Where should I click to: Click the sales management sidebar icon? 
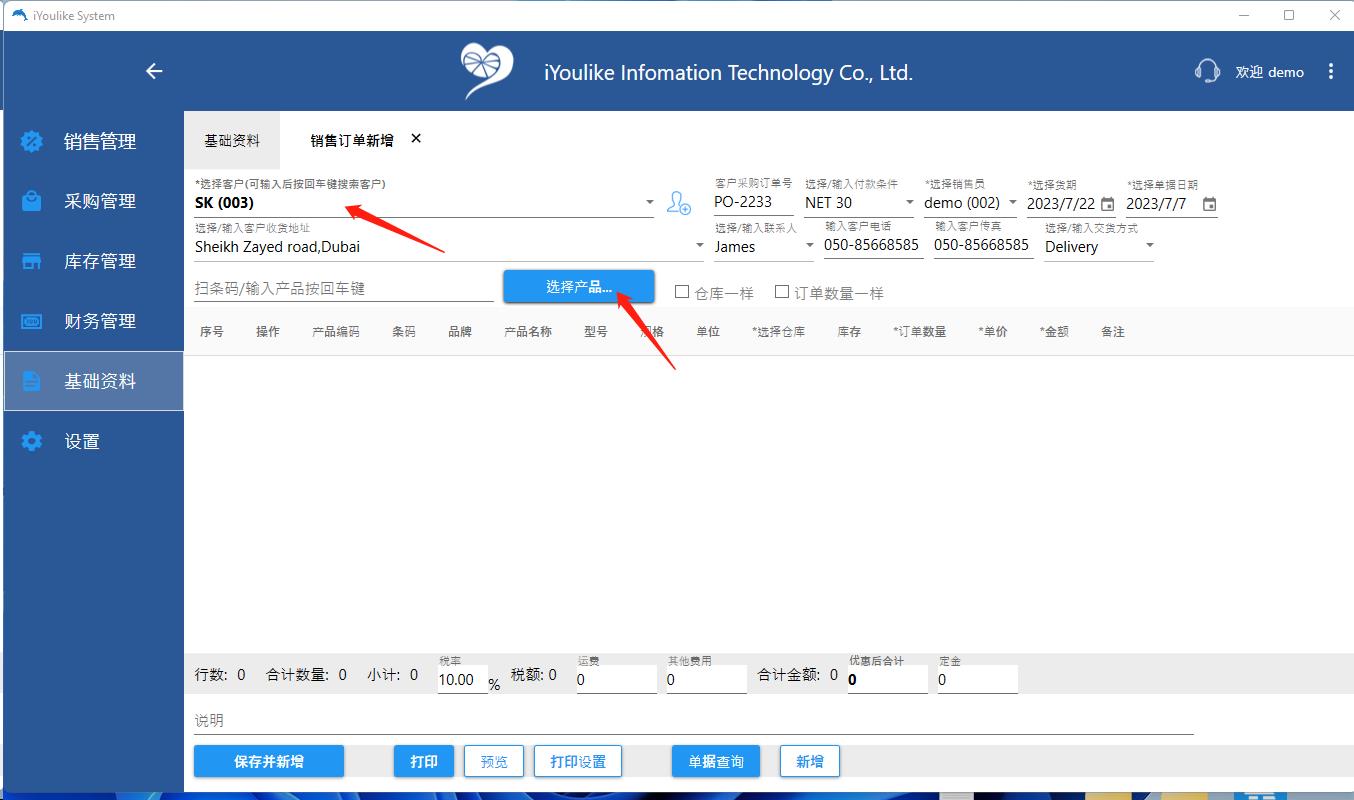[x=32, y=141]
